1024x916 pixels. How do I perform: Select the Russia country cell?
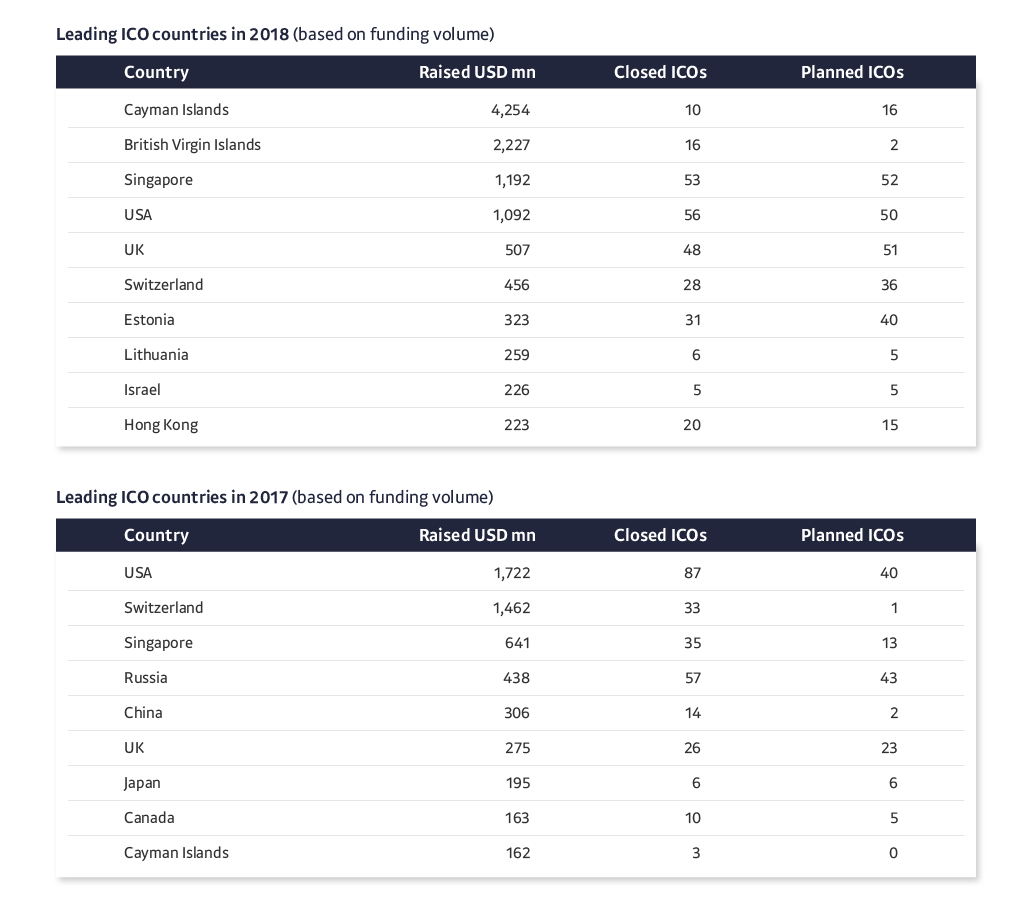[x=146, y=678]
